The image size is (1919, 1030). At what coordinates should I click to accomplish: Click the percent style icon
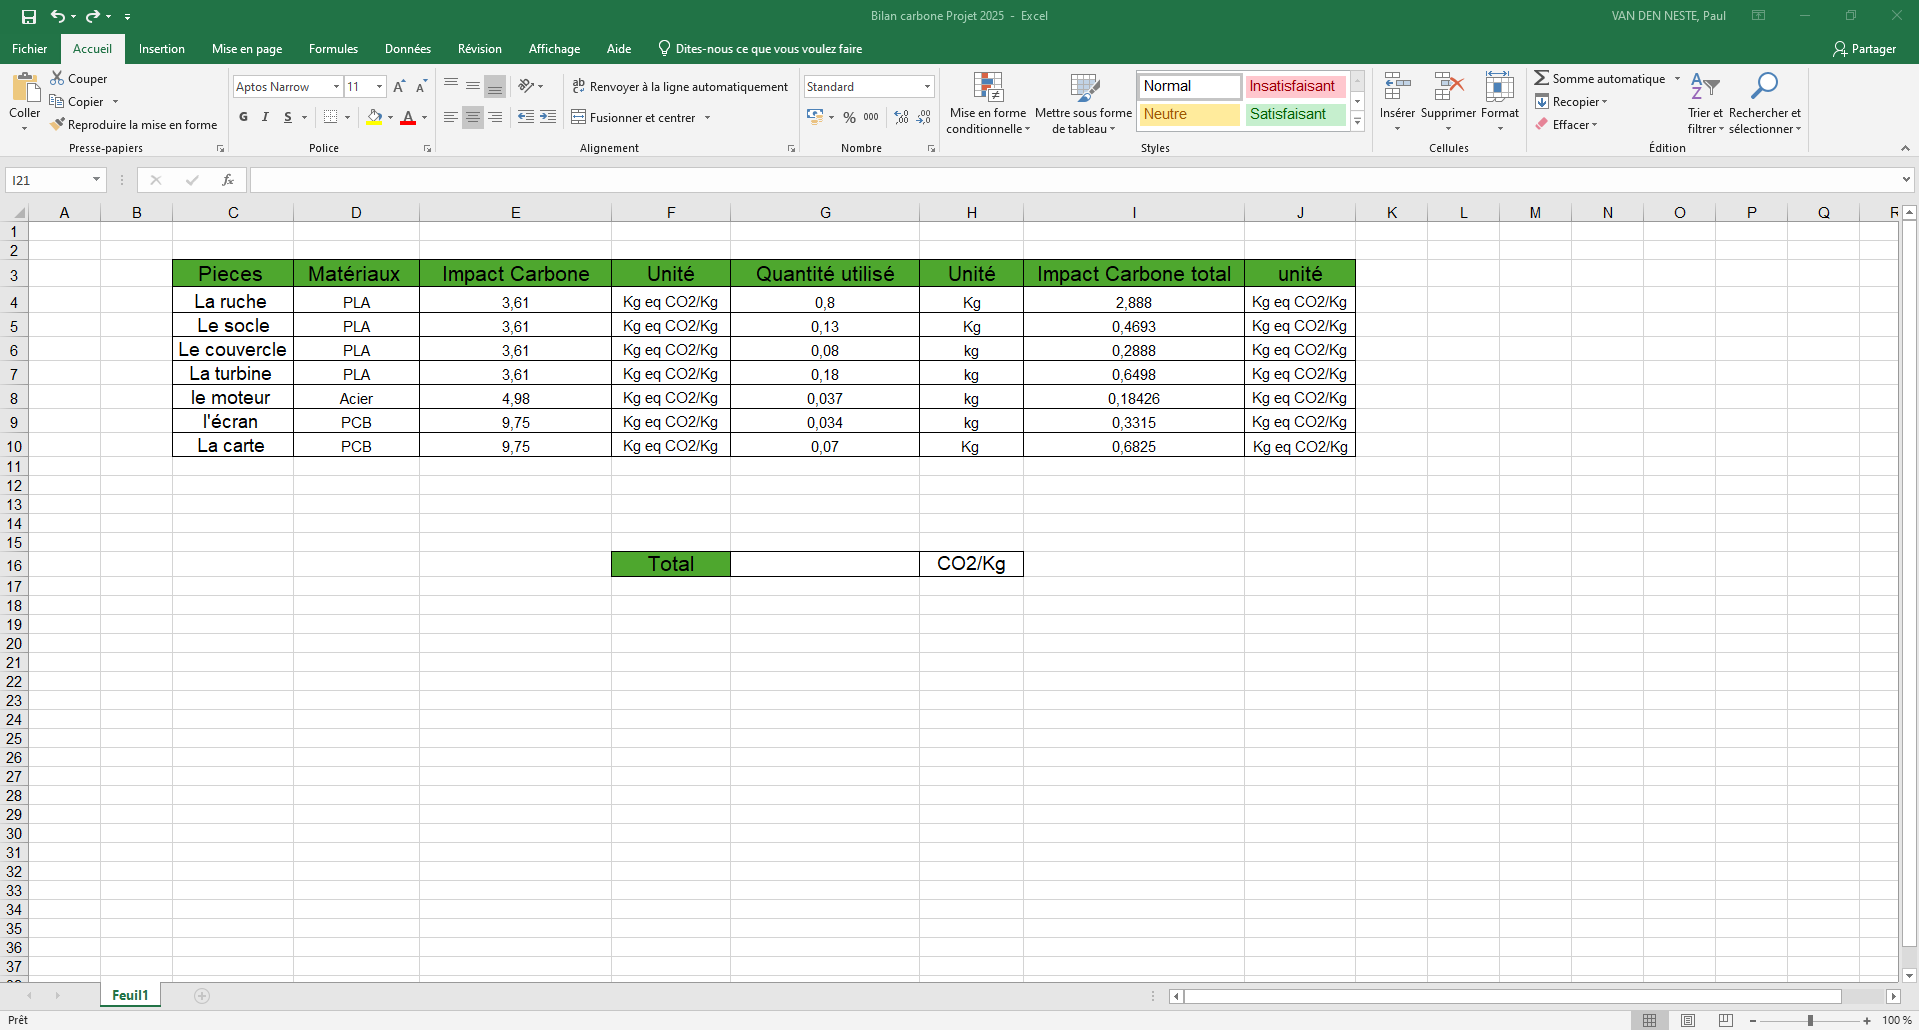pos(849,117)
